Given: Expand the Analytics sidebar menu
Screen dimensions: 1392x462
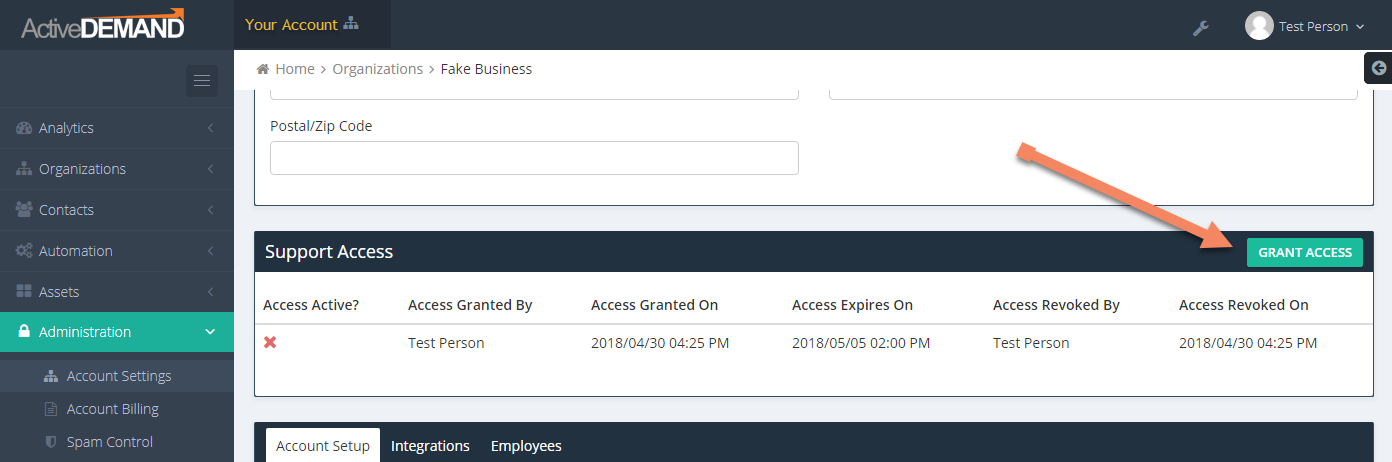Looking at the screenshot, I should click(117, 128).
